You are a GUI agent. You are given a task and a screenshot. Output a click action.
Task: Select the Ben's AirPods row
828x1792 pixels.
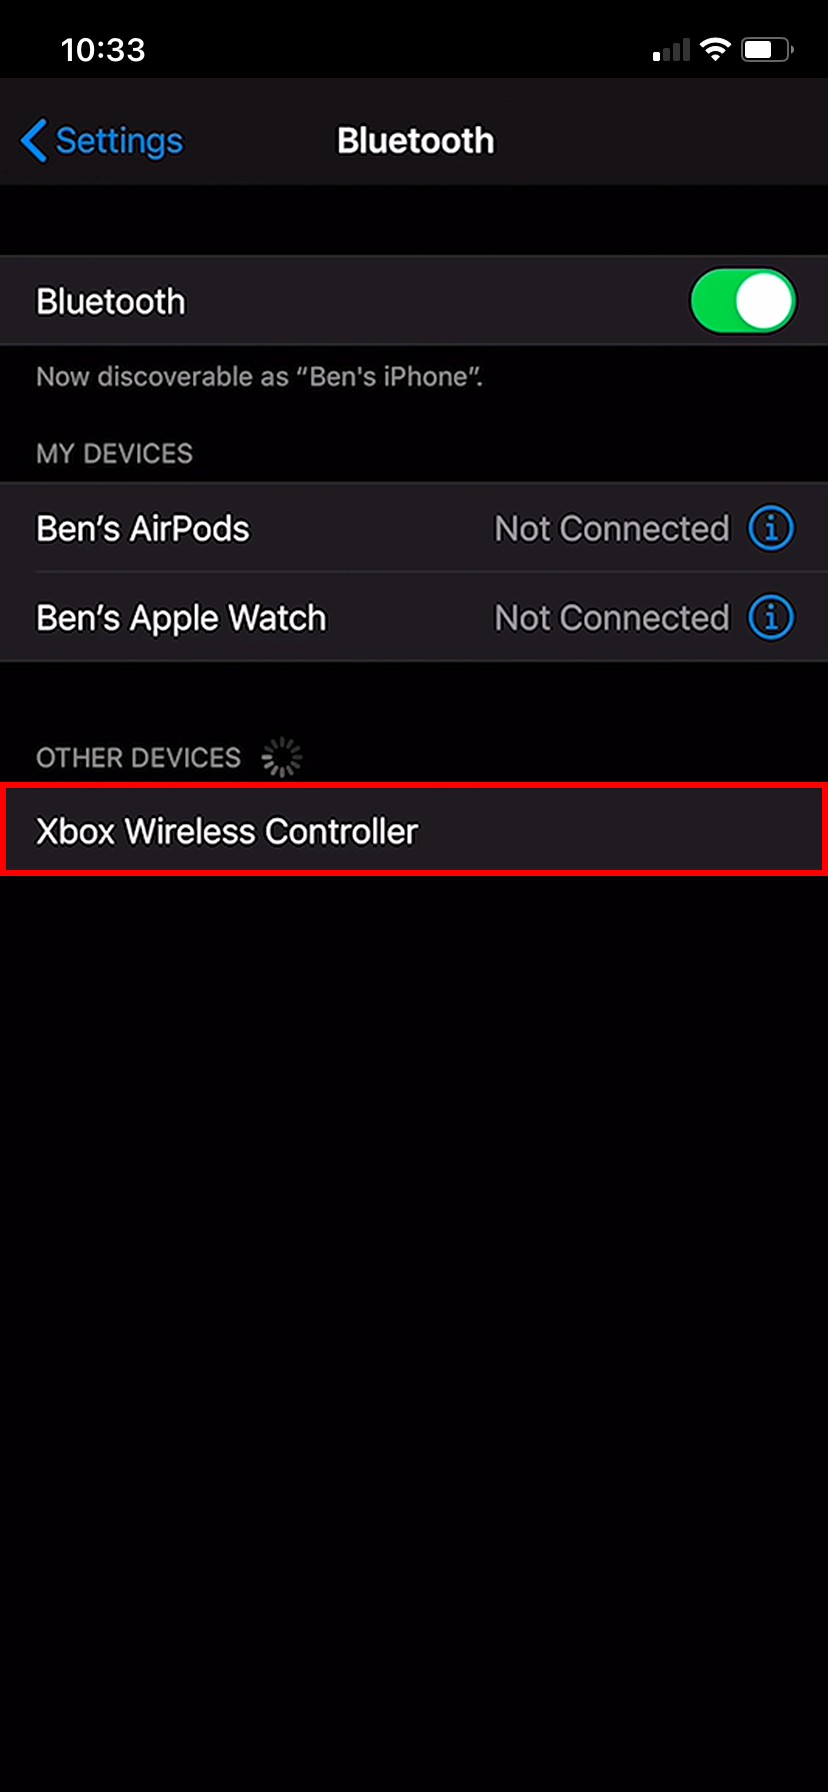pyautogui.click(x=414, y=527)
